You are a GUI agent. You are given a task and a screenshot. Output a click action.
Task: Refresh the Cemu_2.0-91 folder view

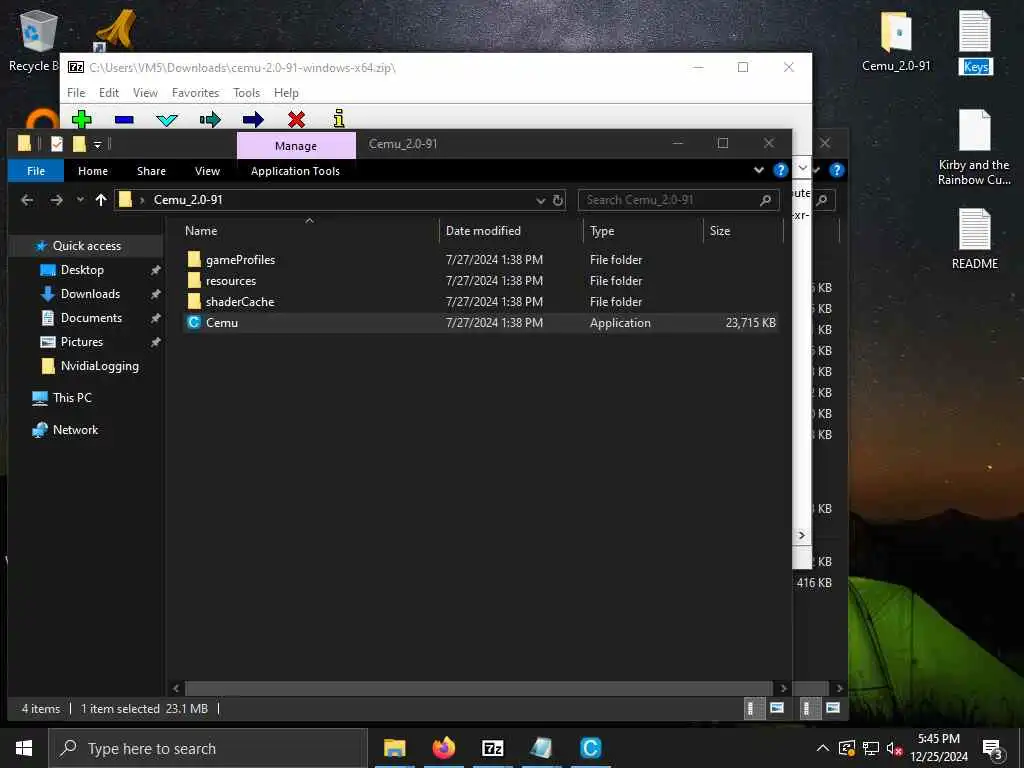click(558, 200)
